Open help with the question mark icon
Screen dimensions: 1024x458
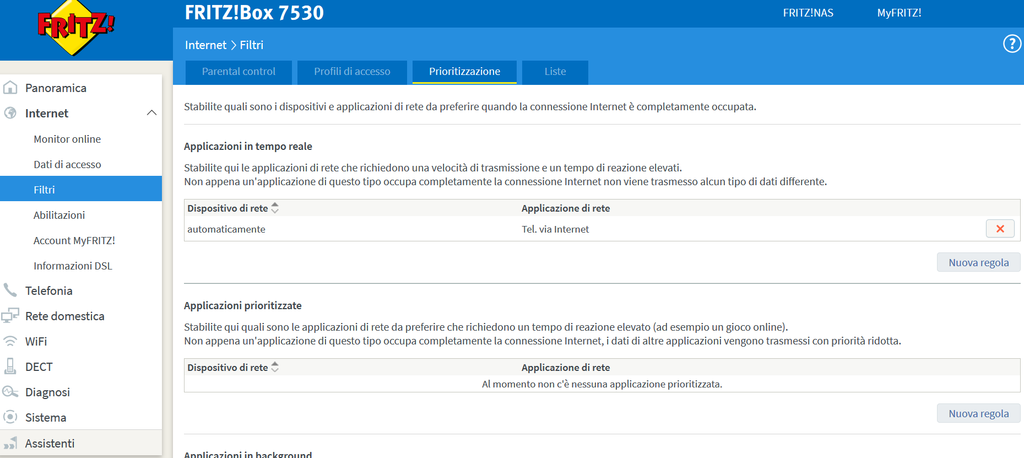point(1011,44)
